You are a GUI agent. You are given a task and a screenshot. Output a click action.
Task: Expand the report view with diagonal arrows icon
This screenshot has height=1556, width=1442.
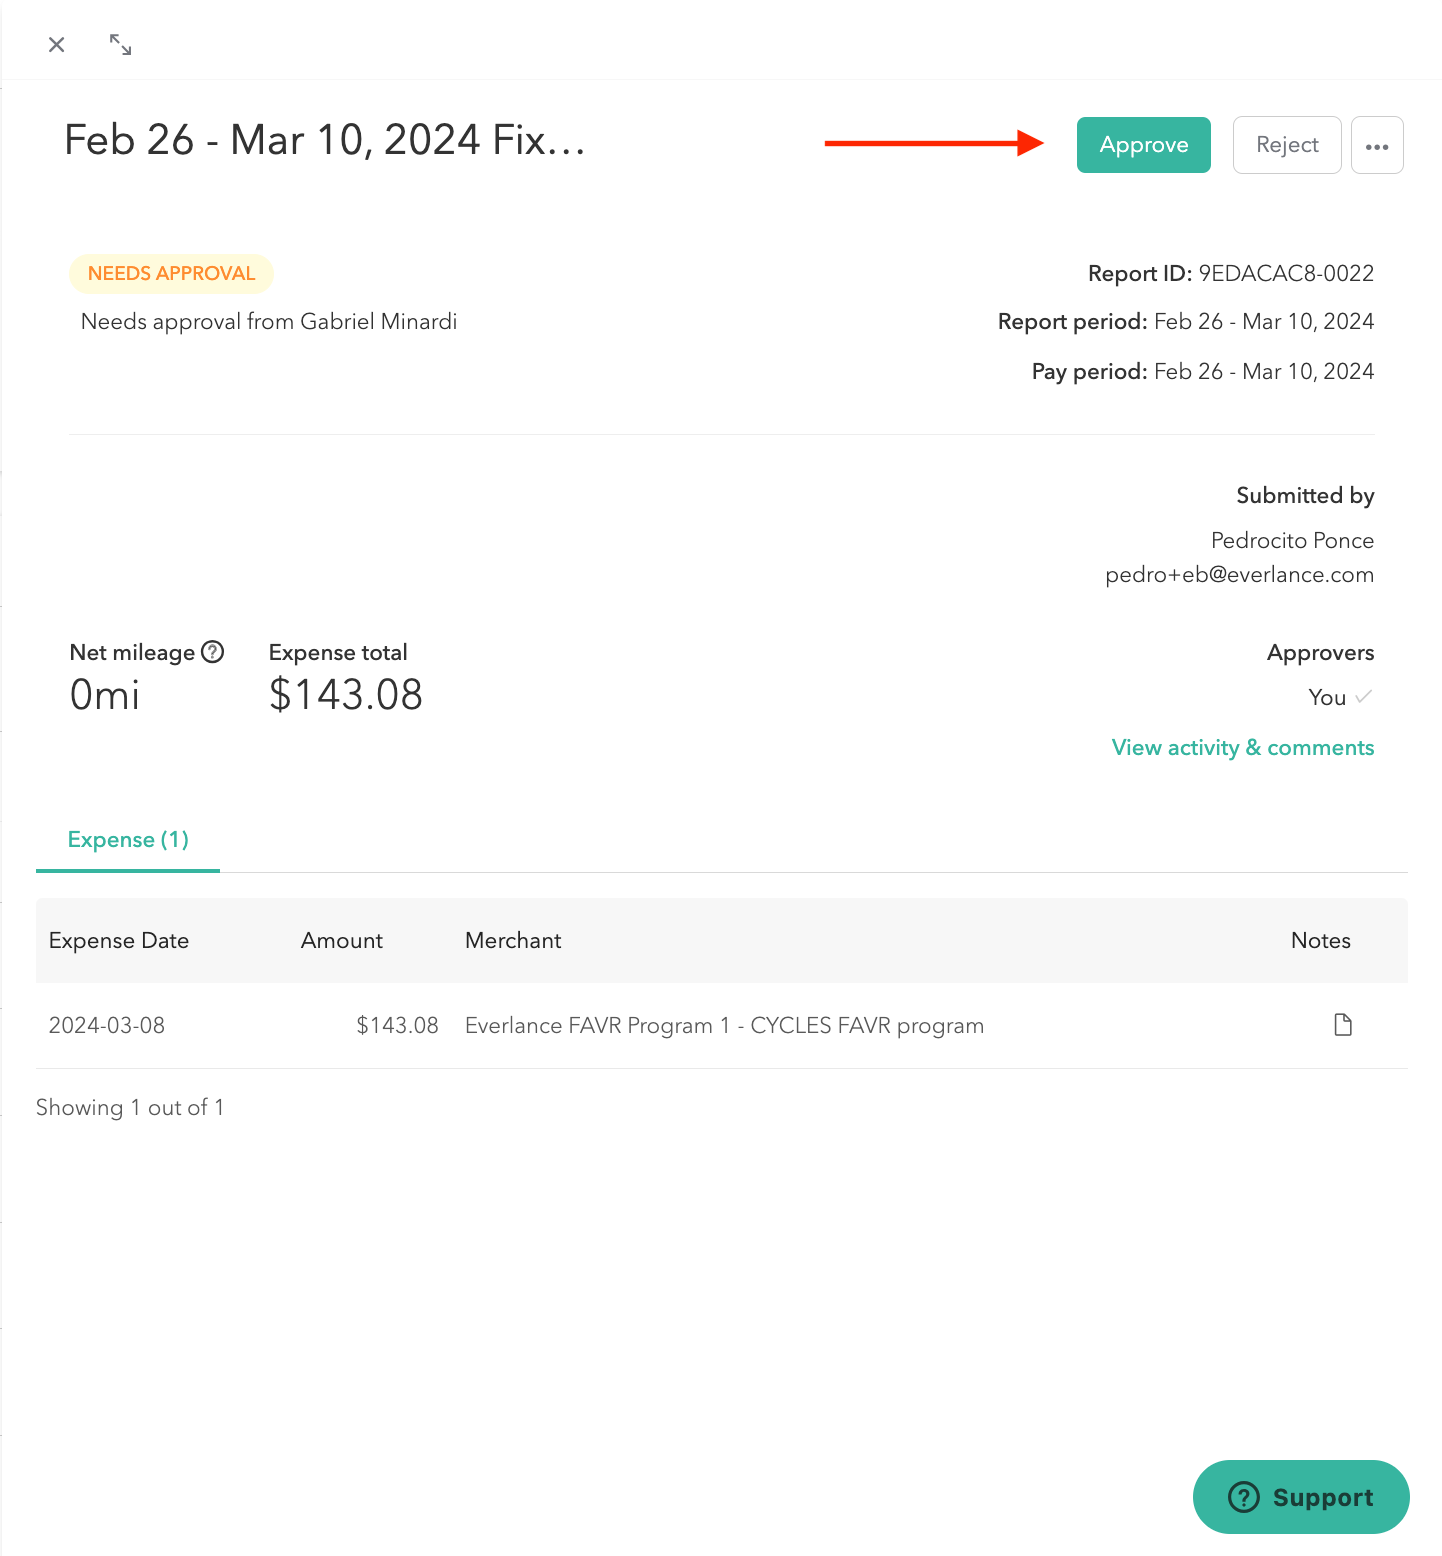tap(119, 44)
